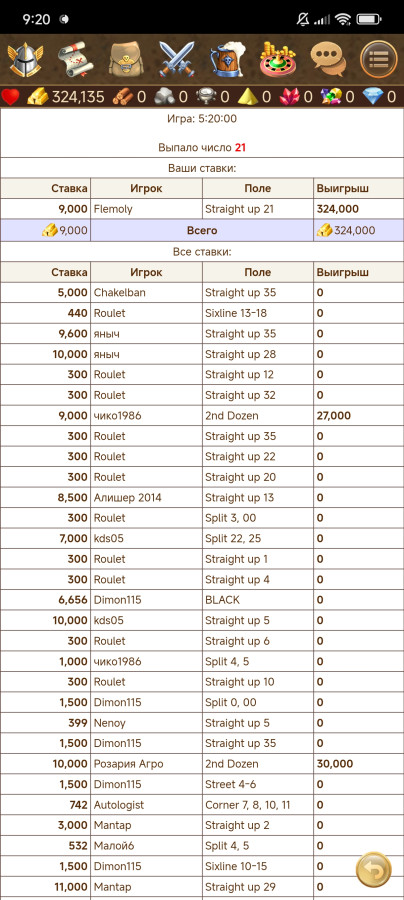This screenshot has width=404, height=900.
Task: Select player Autologist in the list
Action: 119,805
